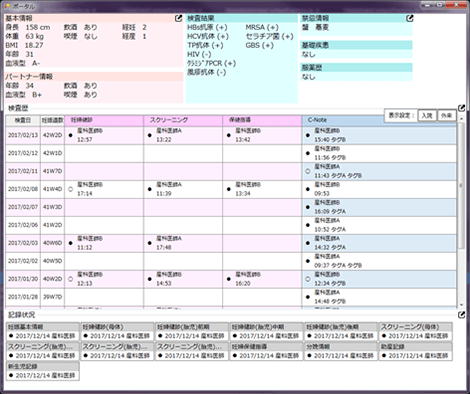Select the 妊婦健診 column header
The width and height of the screenshot is (470, 394).
coord(104,120)
